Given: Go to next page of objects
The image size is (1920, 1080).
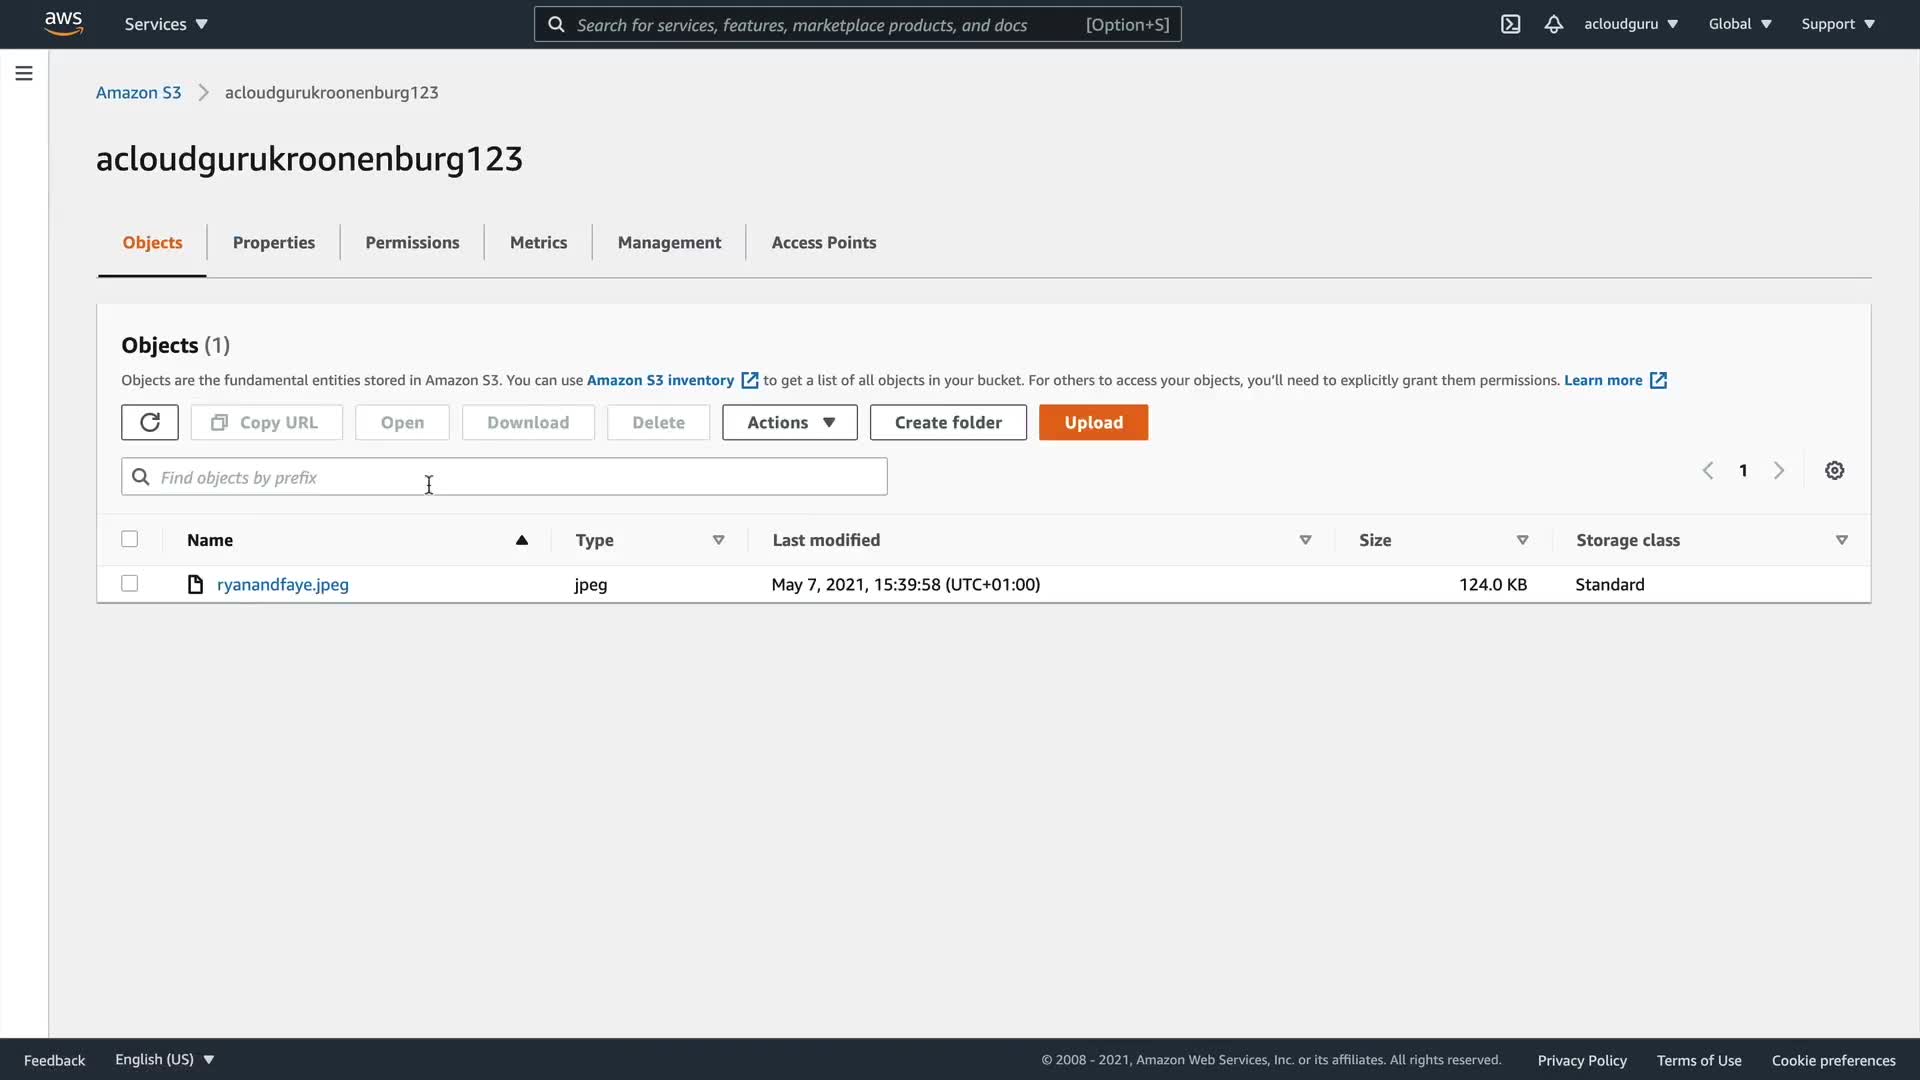Looking at the screenshot, I should pos(1778,470).
